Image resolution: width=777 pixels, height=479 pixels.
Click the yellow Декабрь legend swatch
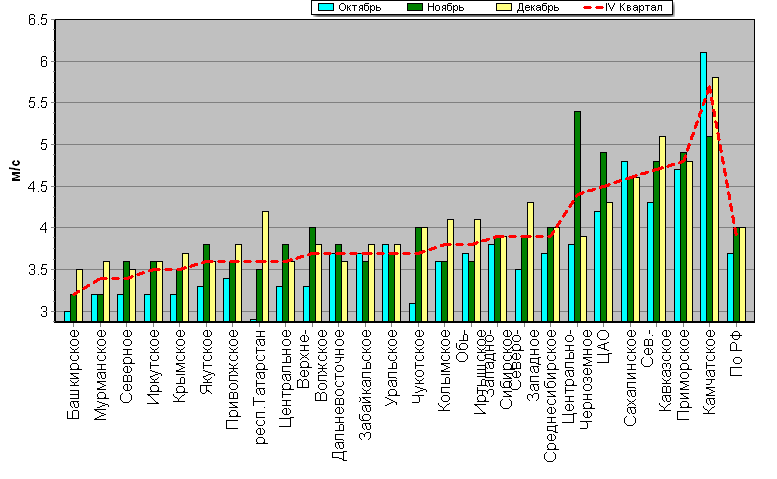tap(504, 7)
